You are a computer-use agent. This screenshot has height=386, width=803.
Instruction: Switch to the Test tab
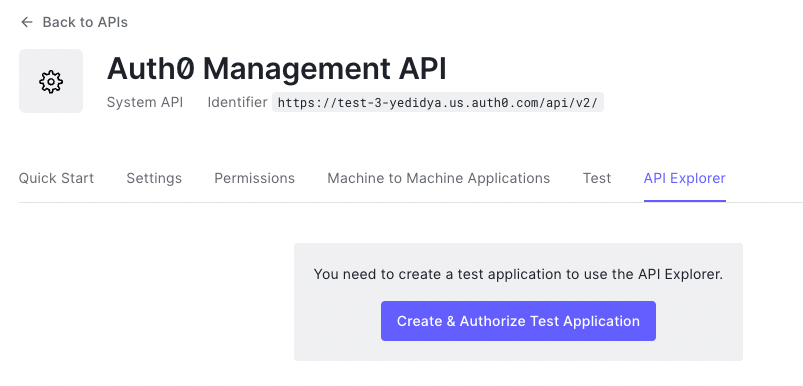pyautogui.click(x=597, y=178)
